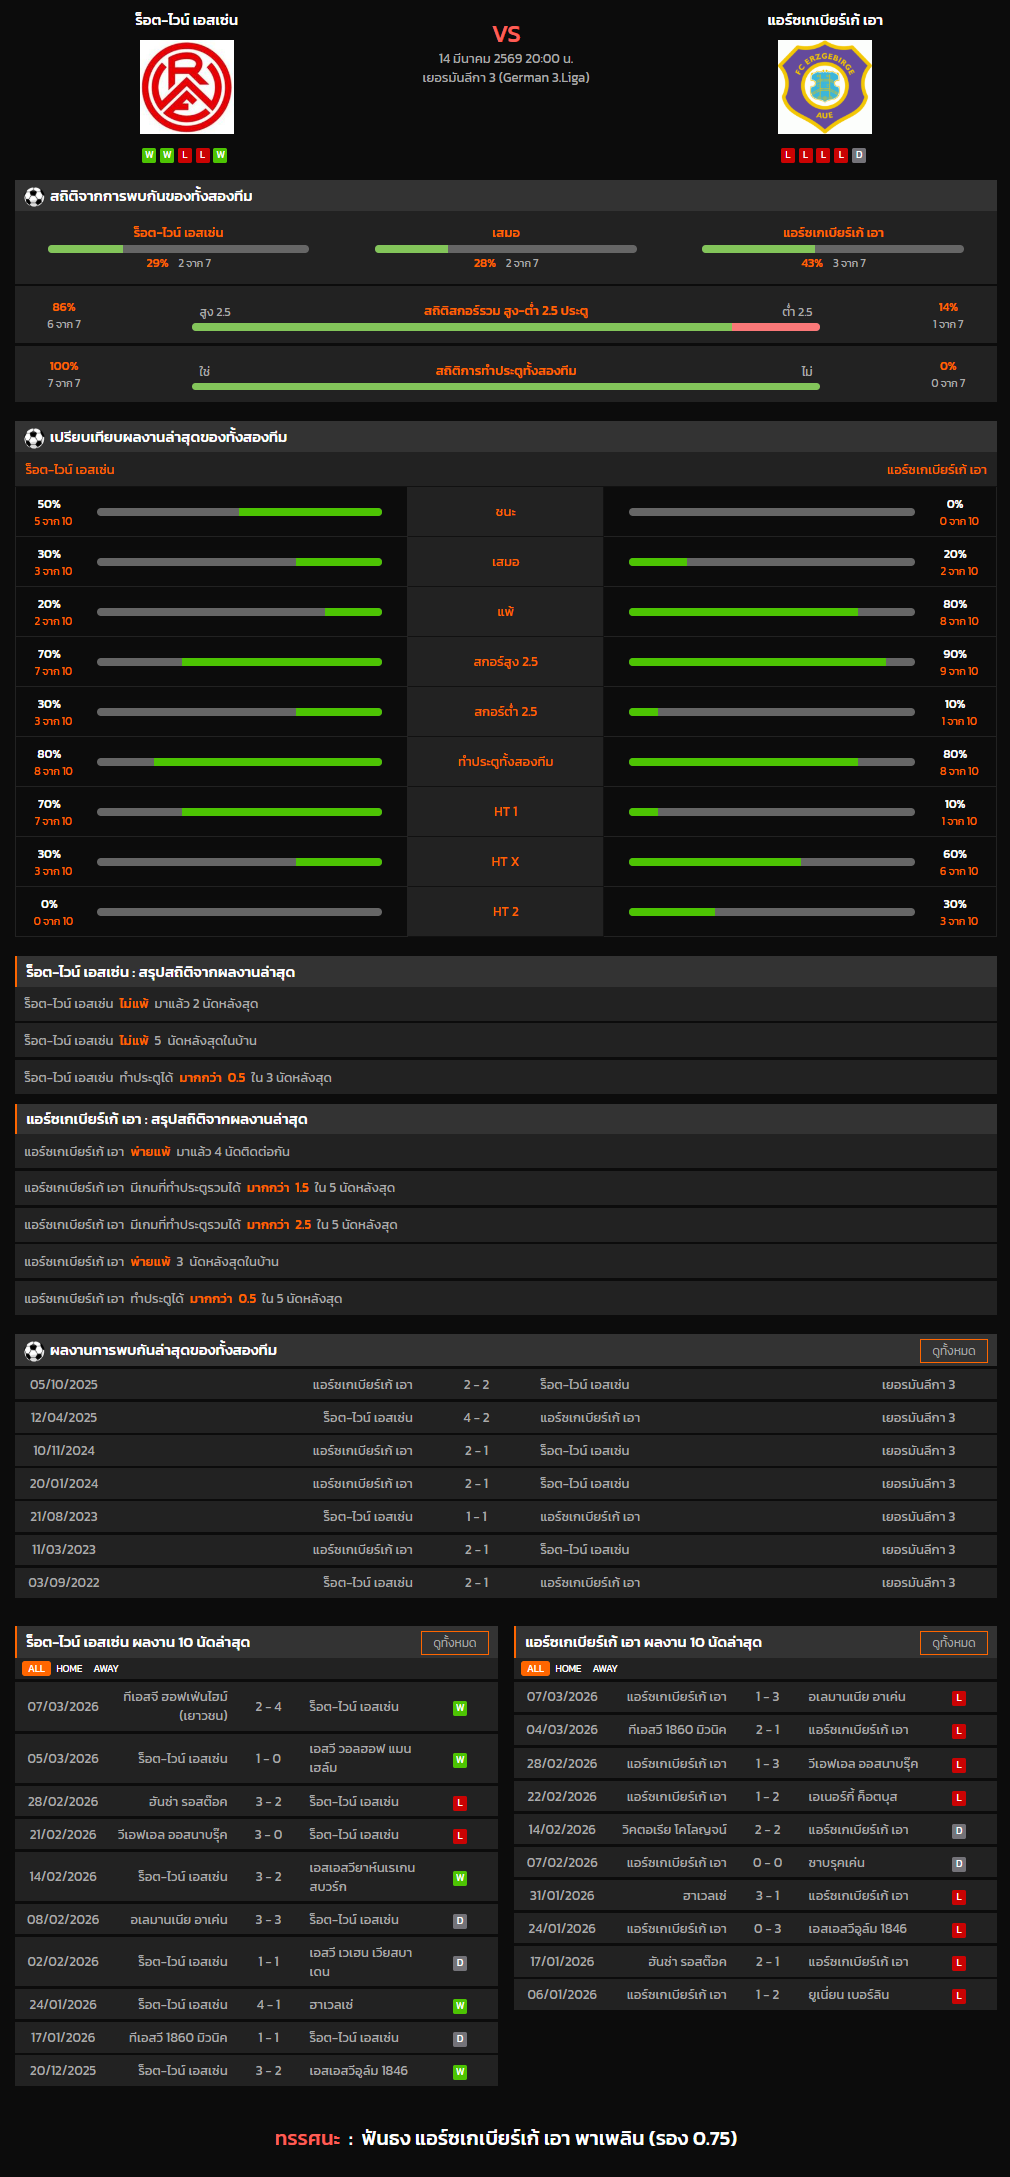Click the over/under 2.5 goals statistic bar

click(505, 326)
